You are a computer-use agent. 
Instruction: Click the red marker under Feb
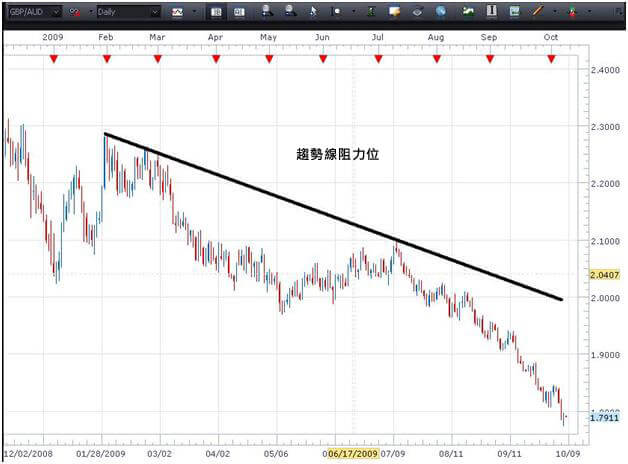pos(106,59)
